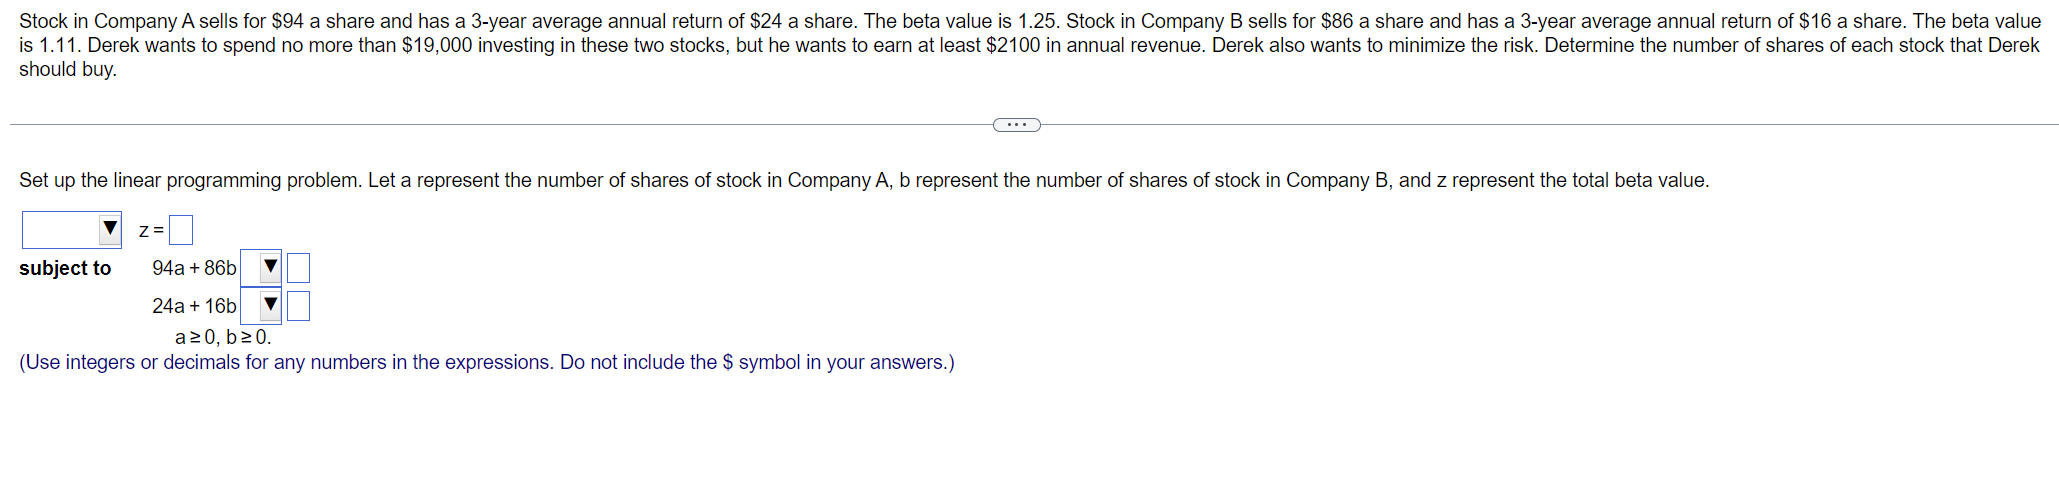Open the objective type dropdown before z =

72,230
